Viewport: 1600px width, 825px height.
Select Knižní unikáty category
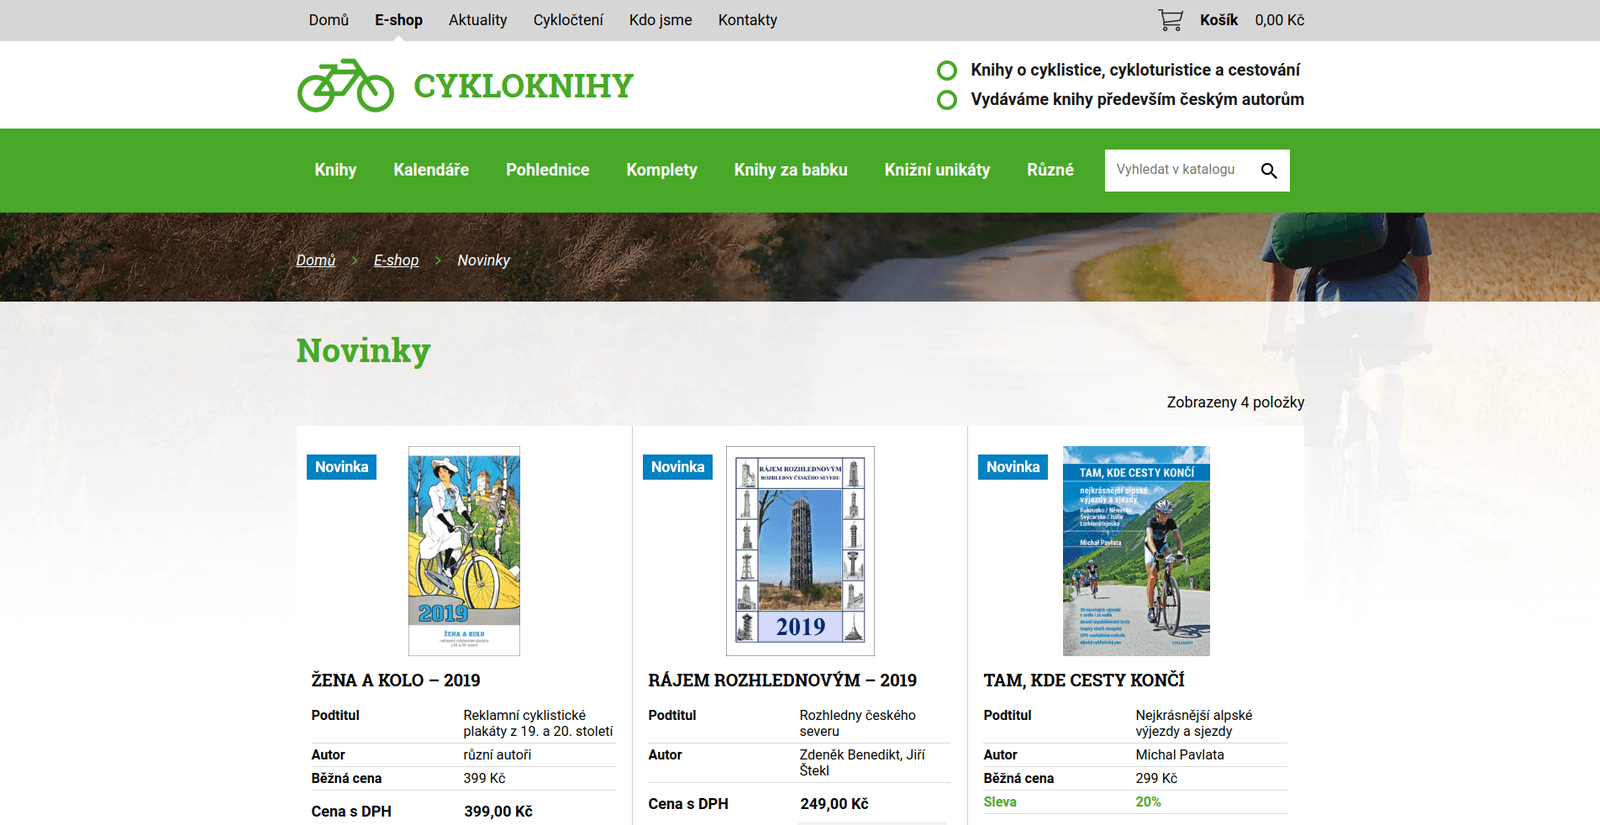pyautogui.click(x=937, y=170)
